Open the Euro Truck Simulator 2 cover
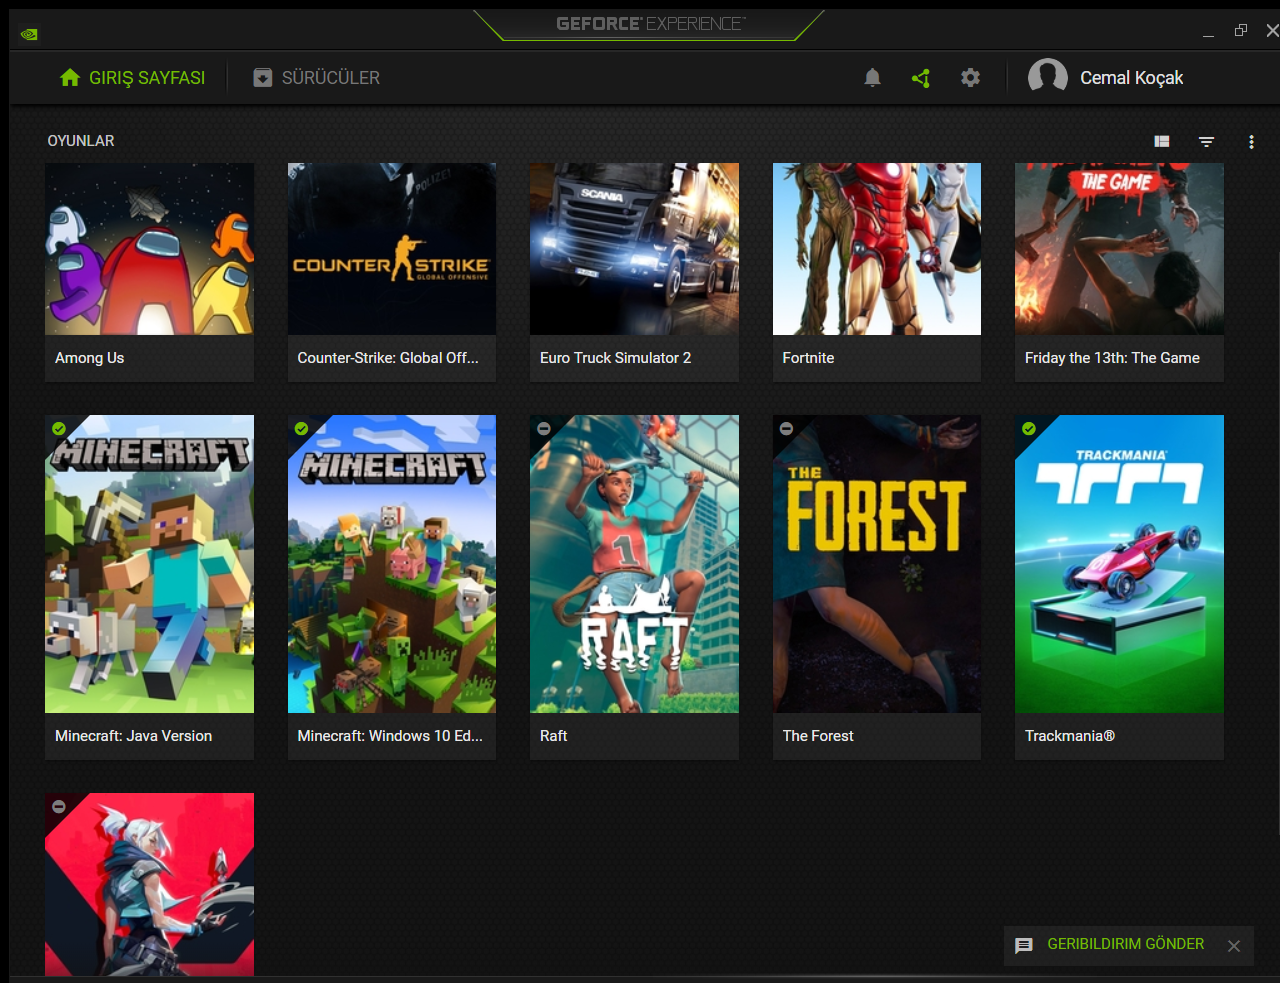1280x983 pixels. (x=634, y=249)
